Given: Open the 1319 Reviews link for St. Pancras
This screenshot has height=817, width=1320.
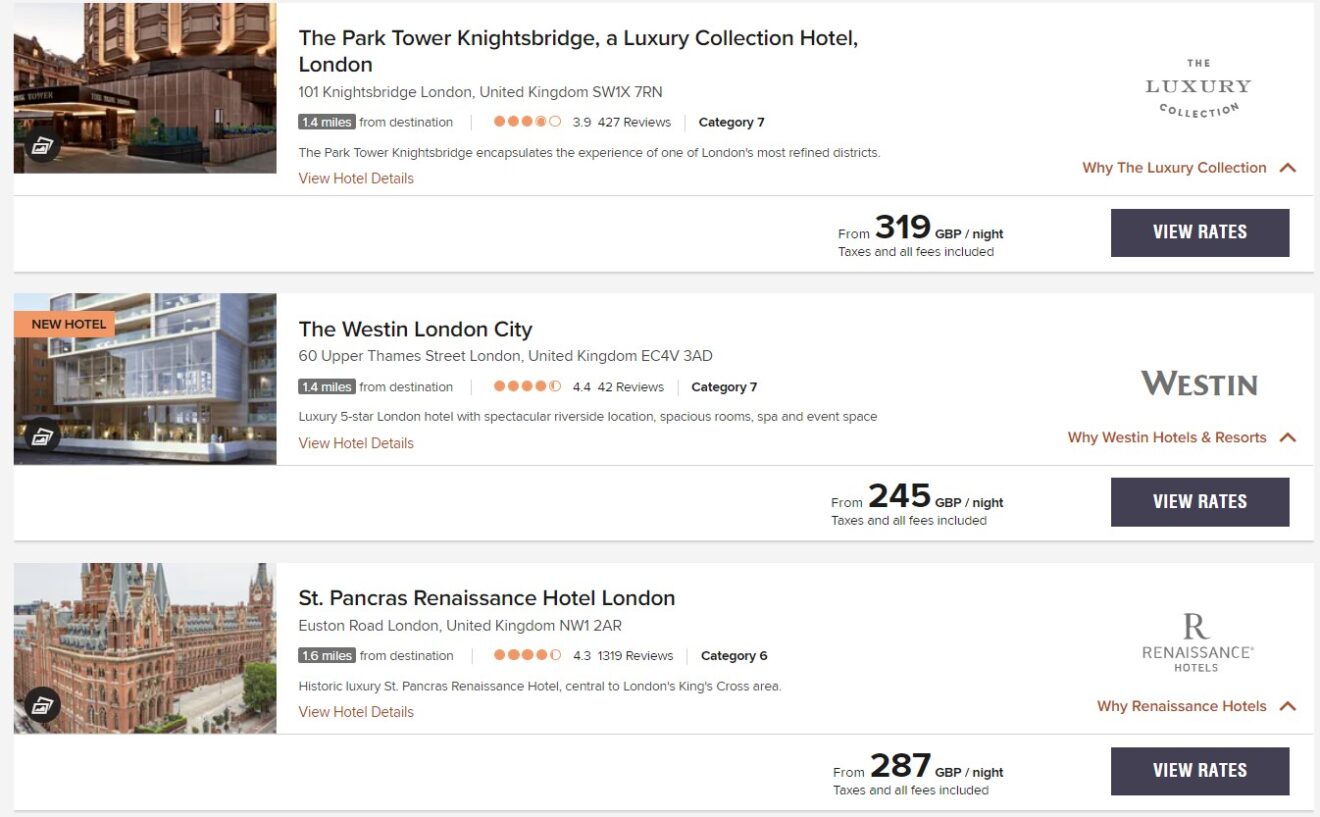Looking at the screenshot, I should (637, 655).
